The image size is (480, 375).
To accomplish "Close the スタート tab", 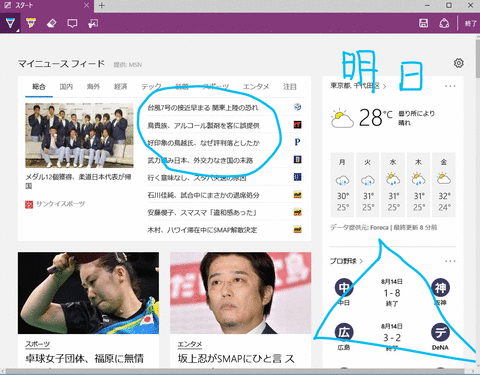I will tap(86, 5).
